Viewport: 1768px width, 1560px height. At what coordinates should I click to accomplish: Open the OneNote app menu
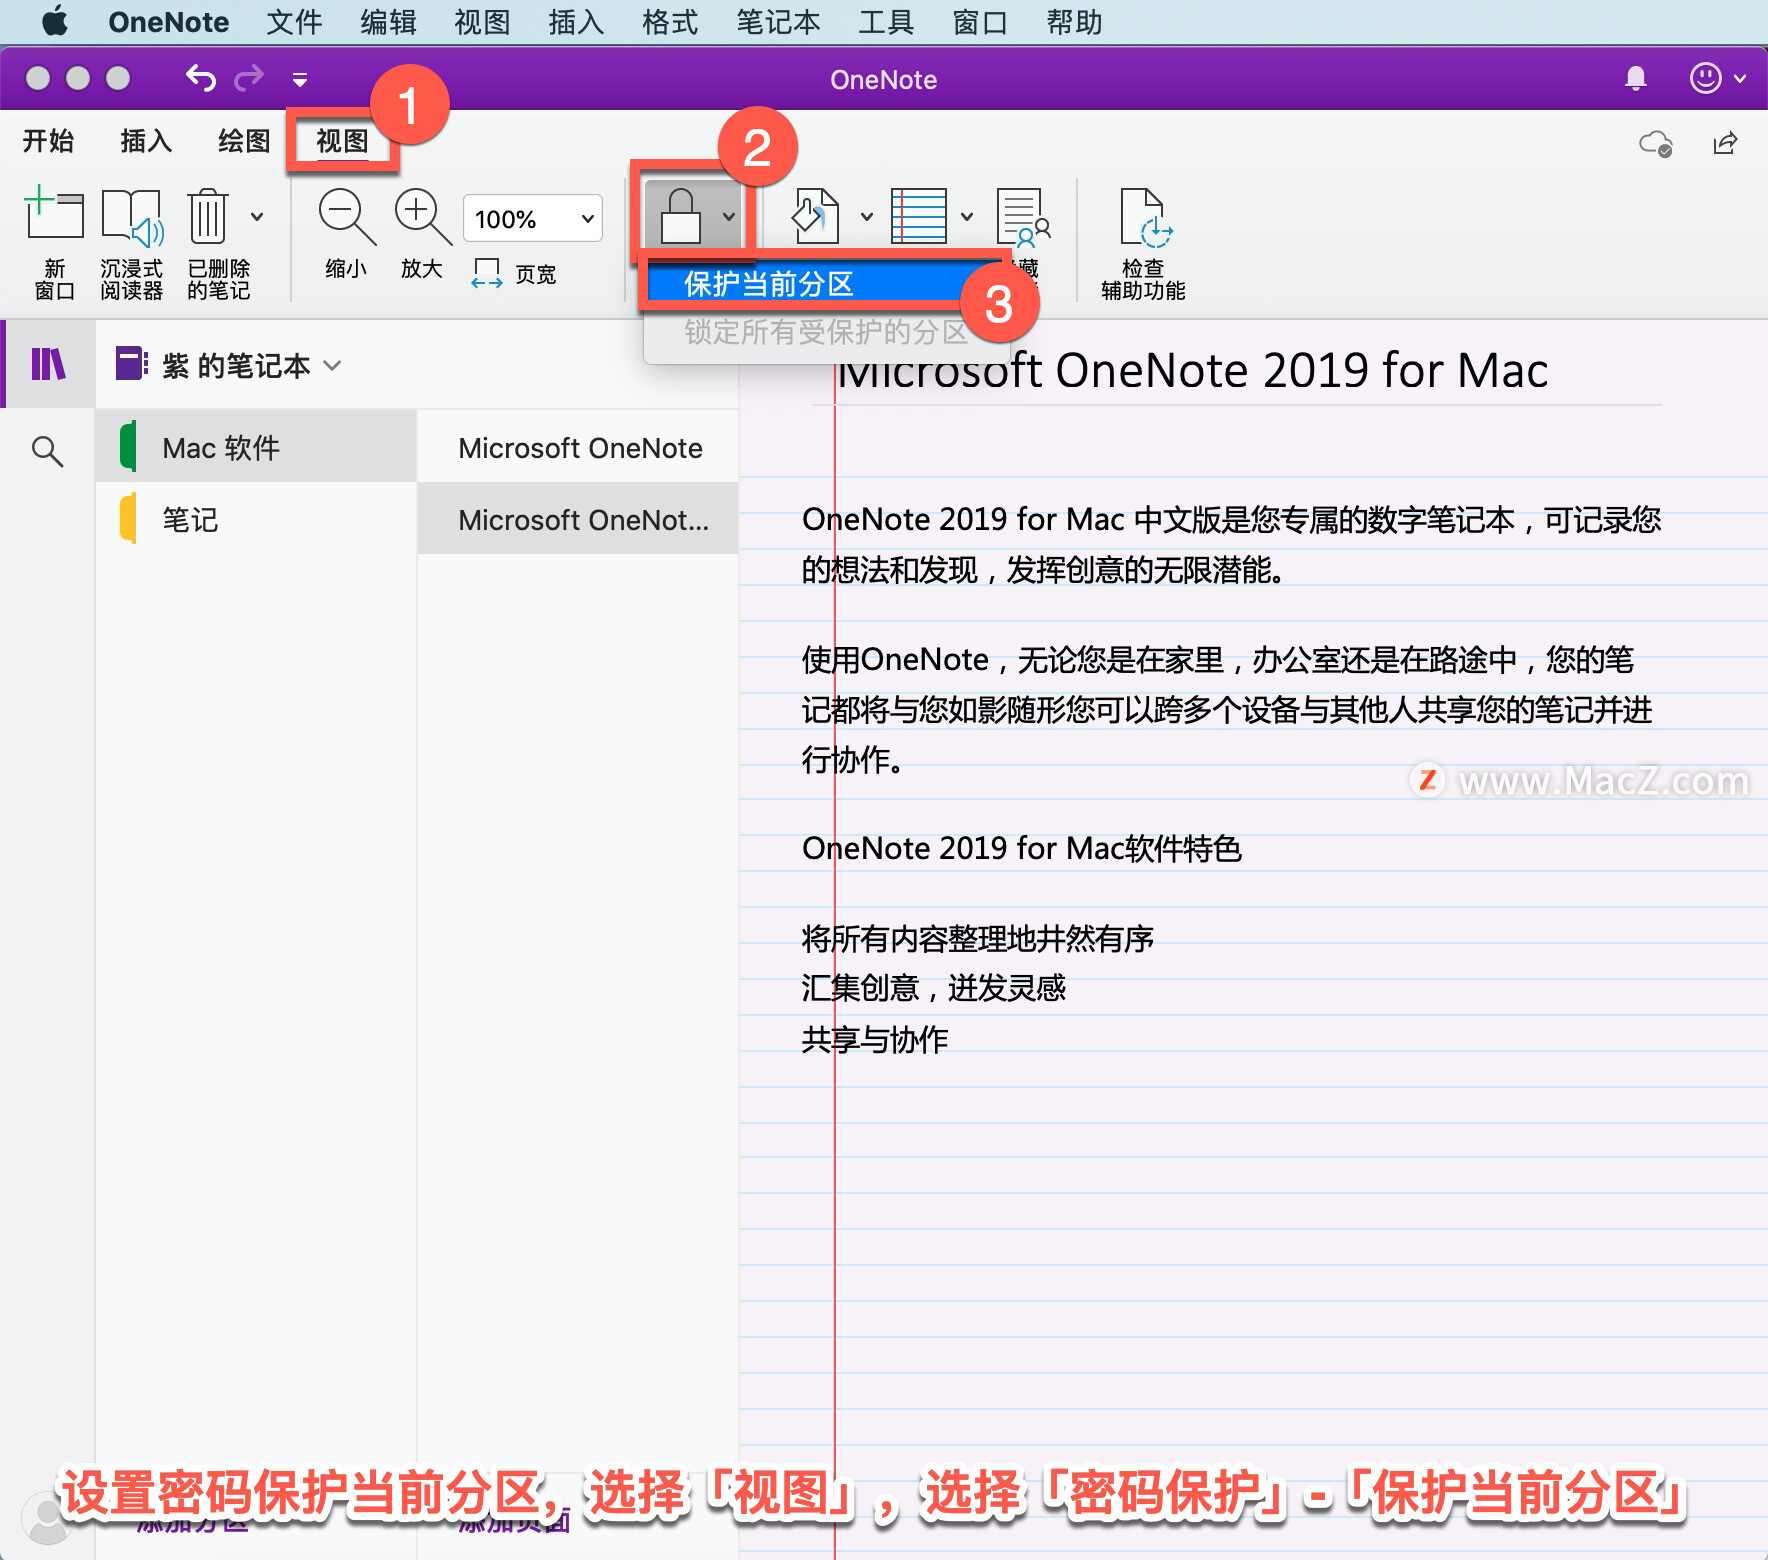(168, 22)
